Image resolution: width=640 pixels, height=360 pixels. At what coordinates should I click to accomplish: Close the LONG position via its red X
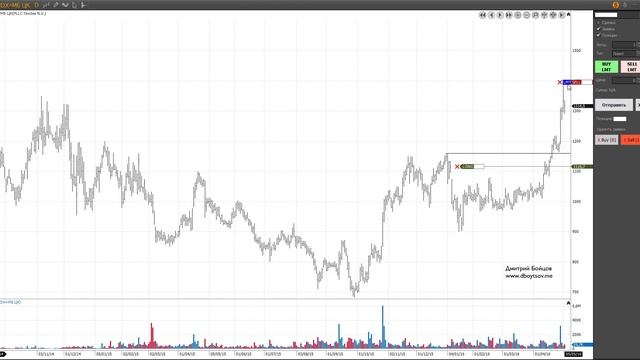click(x=457, y=167)
